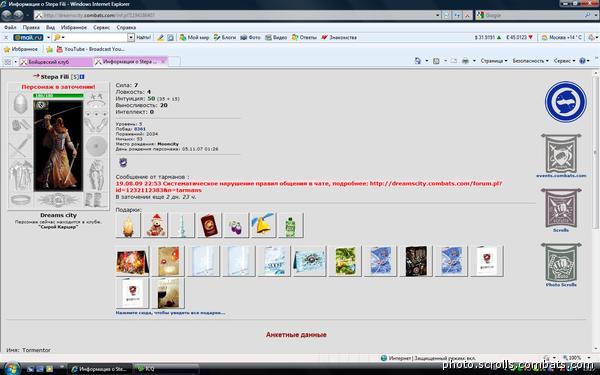The image size is (600, 375).
Task: Click the Москва +14°C weather widget
Action: tap(562, 38)
